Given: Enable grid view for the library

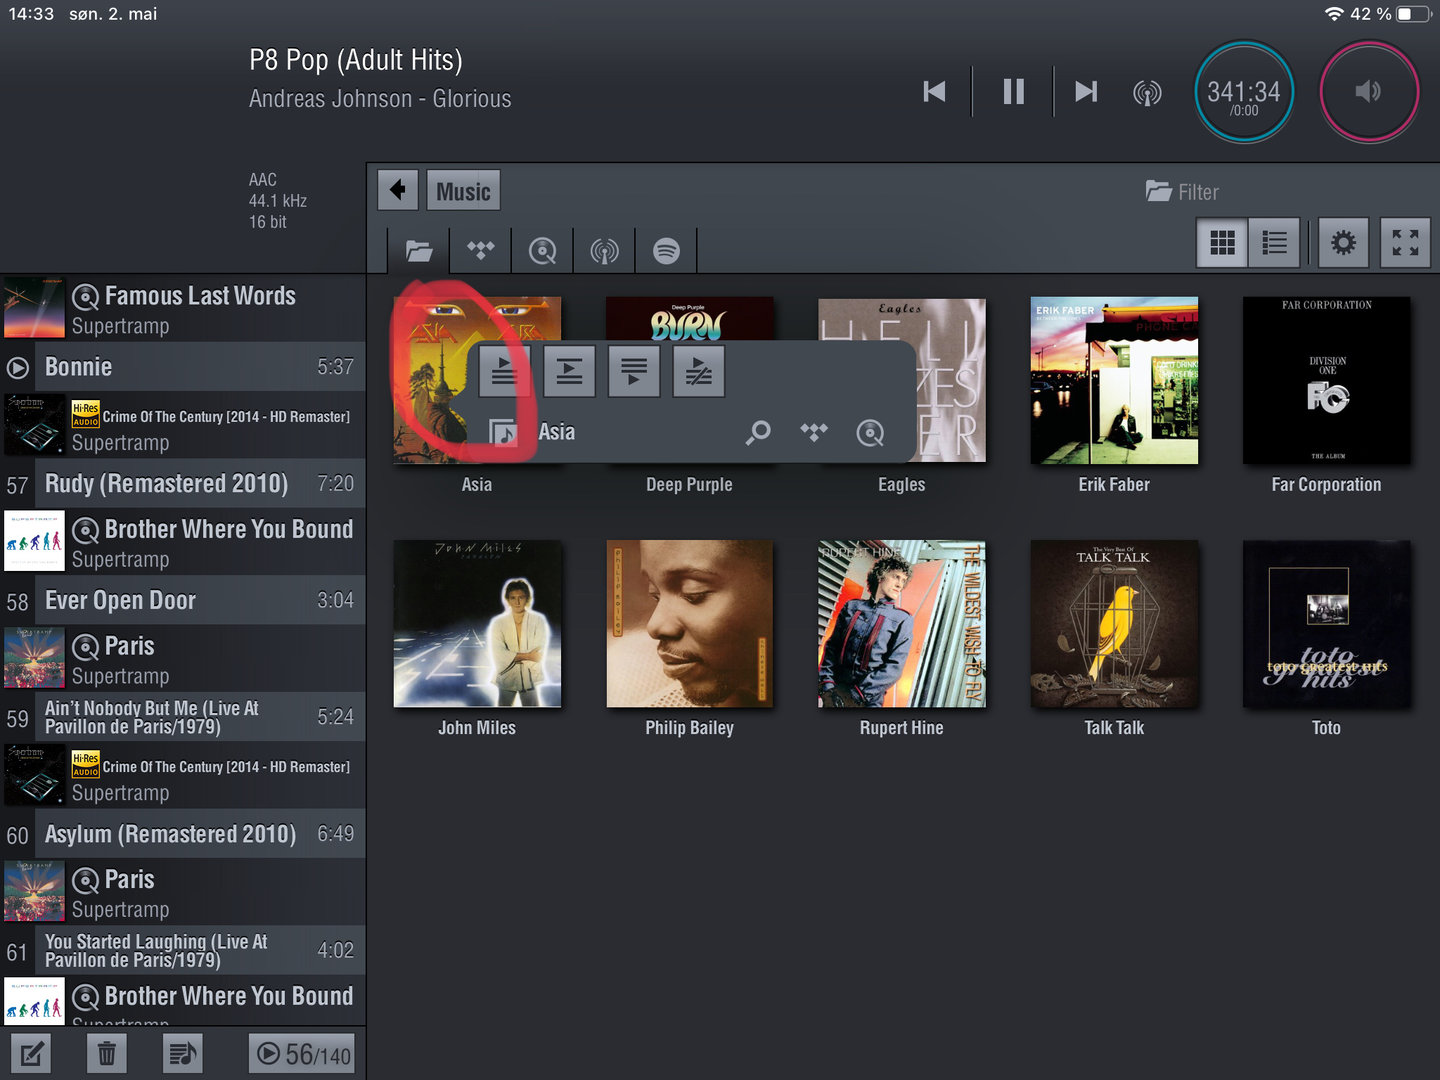Looking at the screenshot, I should coord(1222,242).
